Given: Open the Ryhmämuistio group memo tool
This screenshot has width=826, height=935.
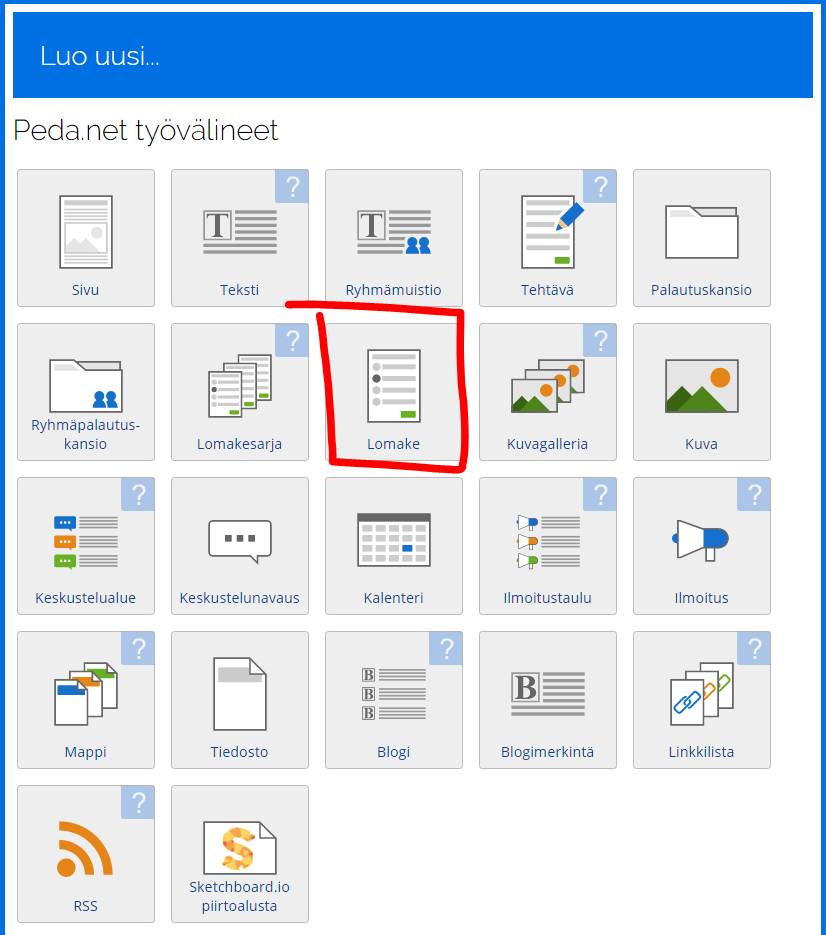Looking at the screenshot, I should point(394,238).
